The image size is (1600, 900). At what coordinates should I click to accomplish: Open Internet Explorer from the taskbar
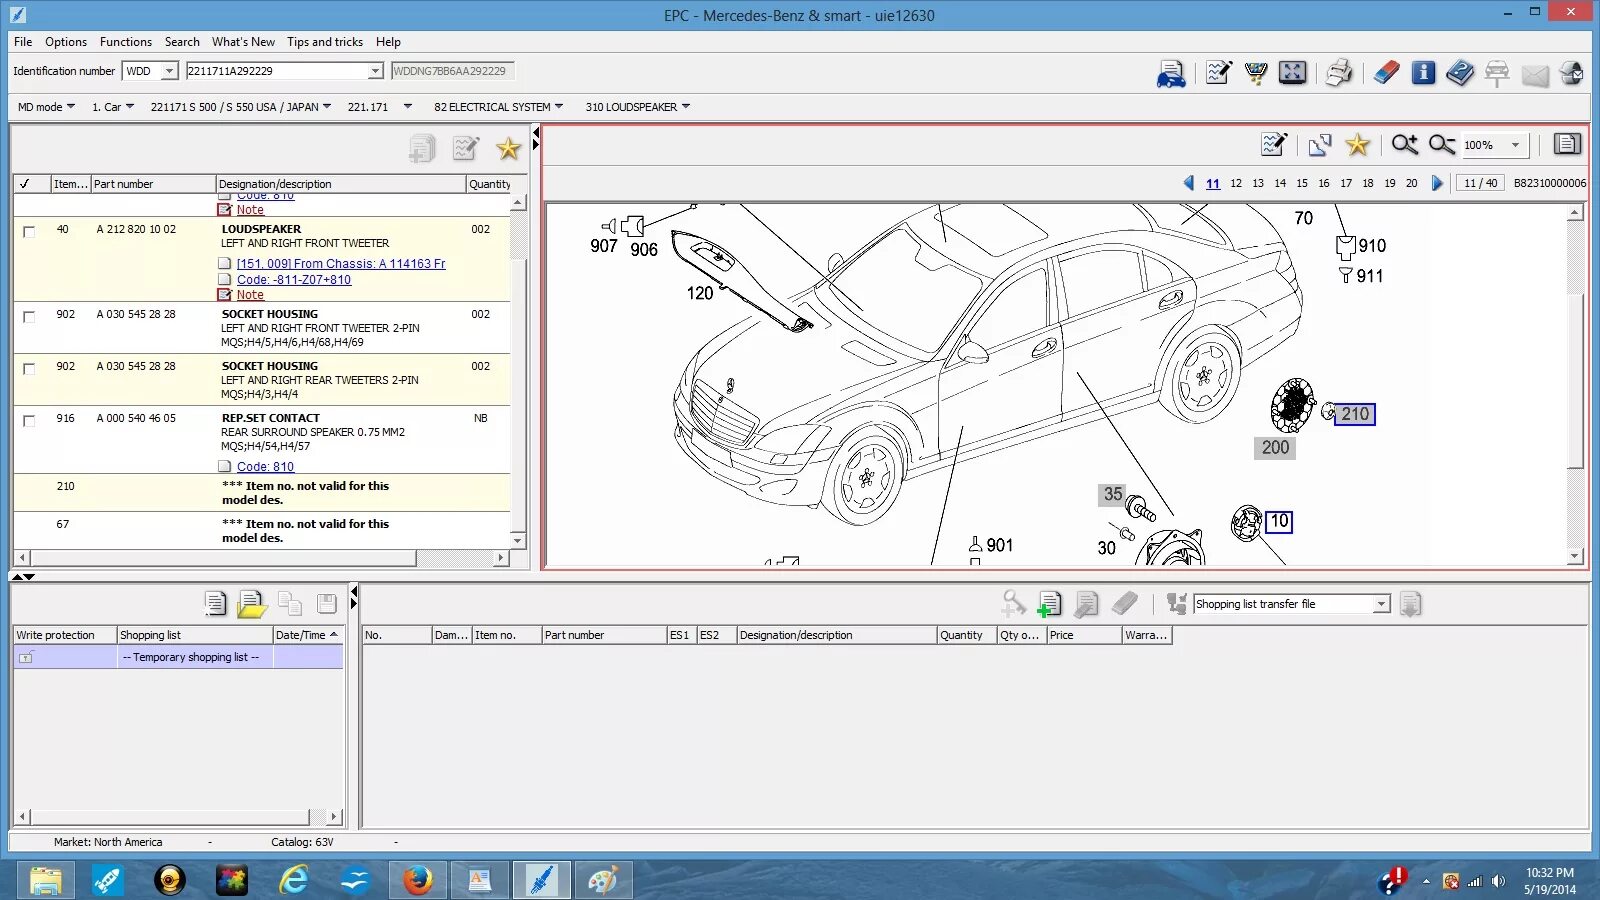(x=294, y=880)
